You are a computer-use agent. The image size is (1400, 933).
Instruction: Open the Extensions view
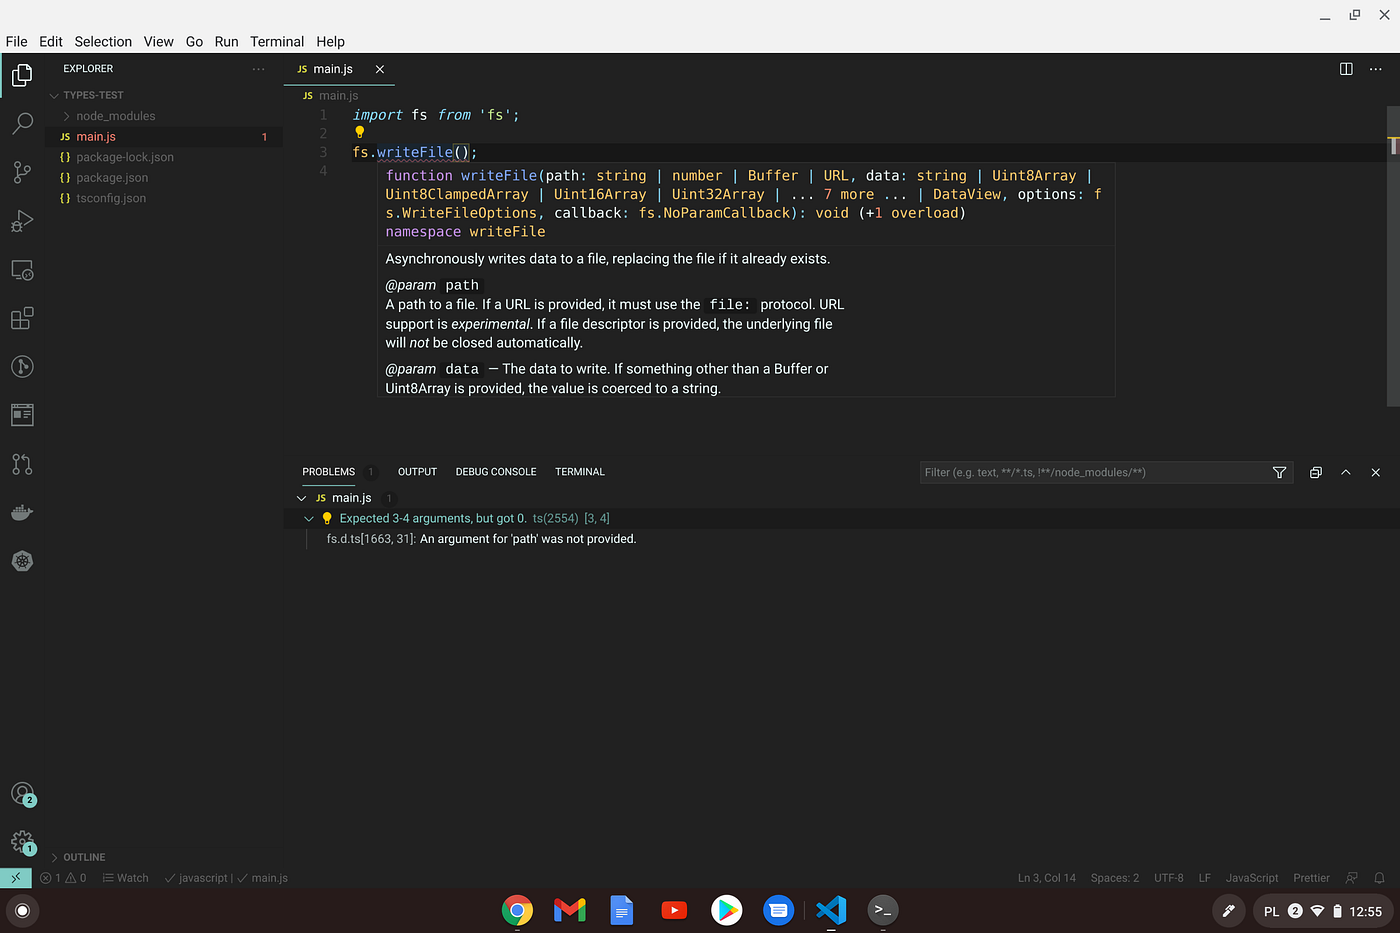coord(22,318)
